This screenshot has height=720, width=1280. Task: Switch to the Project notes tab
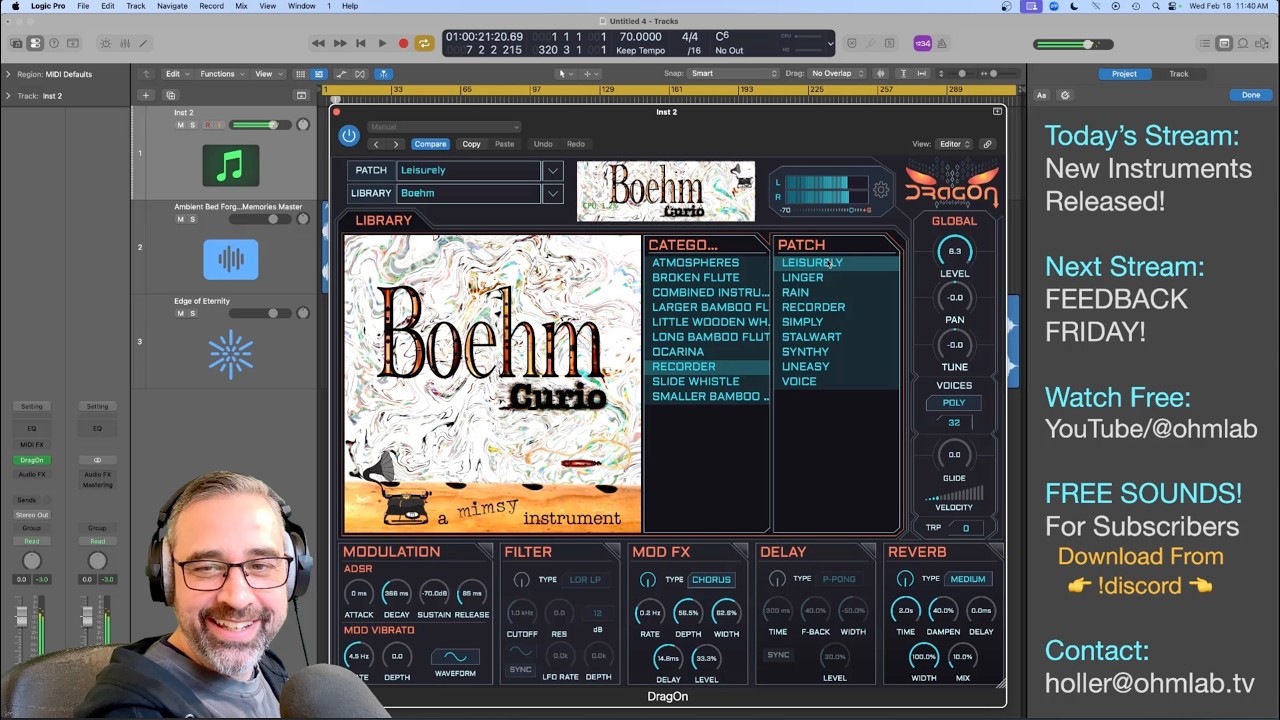tap(1124, 74)
